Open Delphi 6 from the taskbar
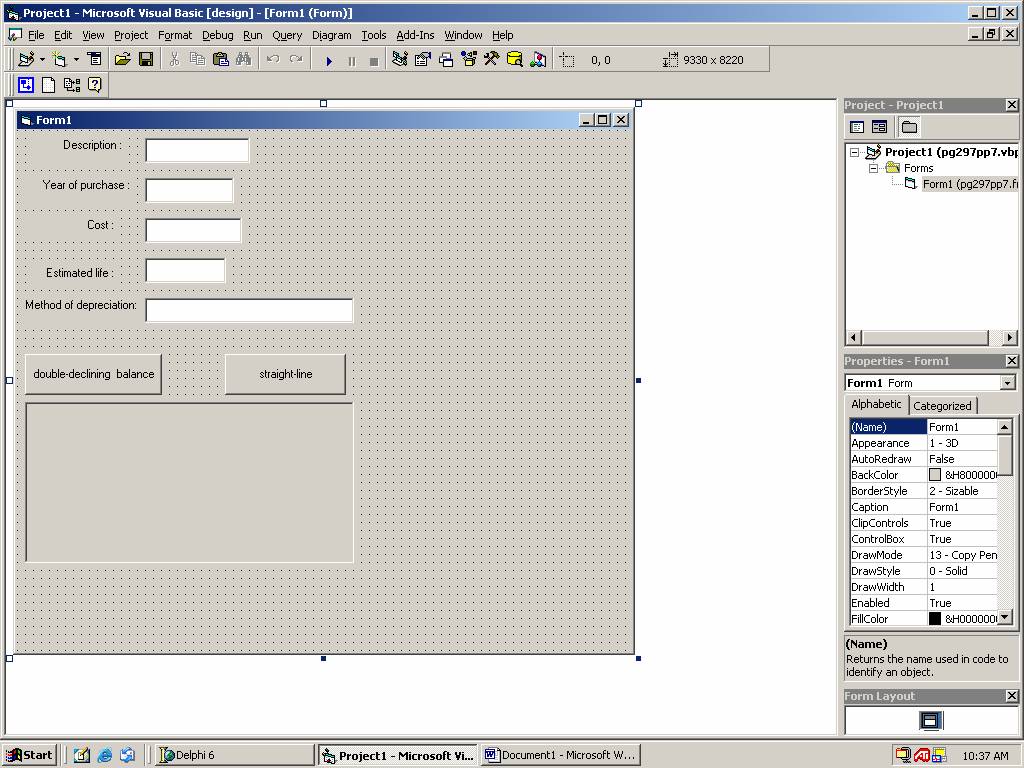The width and height of the screenshot is (1024, 768). tap(228, 755)
